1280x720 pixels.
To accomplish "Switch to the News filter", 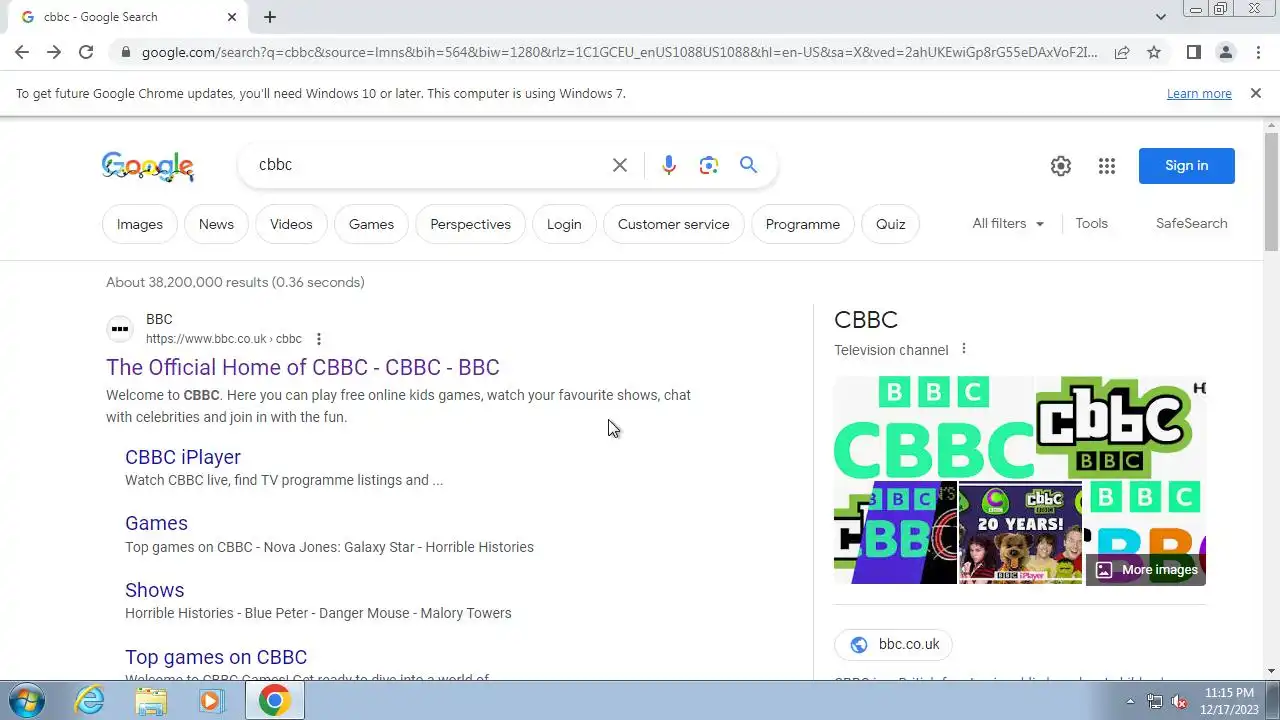I will 216,224.
